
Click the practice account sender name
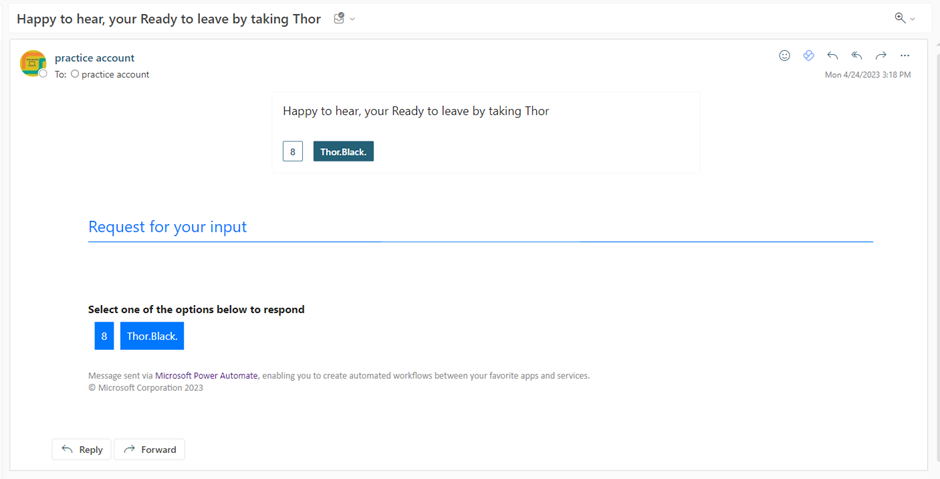pos(94,58)
